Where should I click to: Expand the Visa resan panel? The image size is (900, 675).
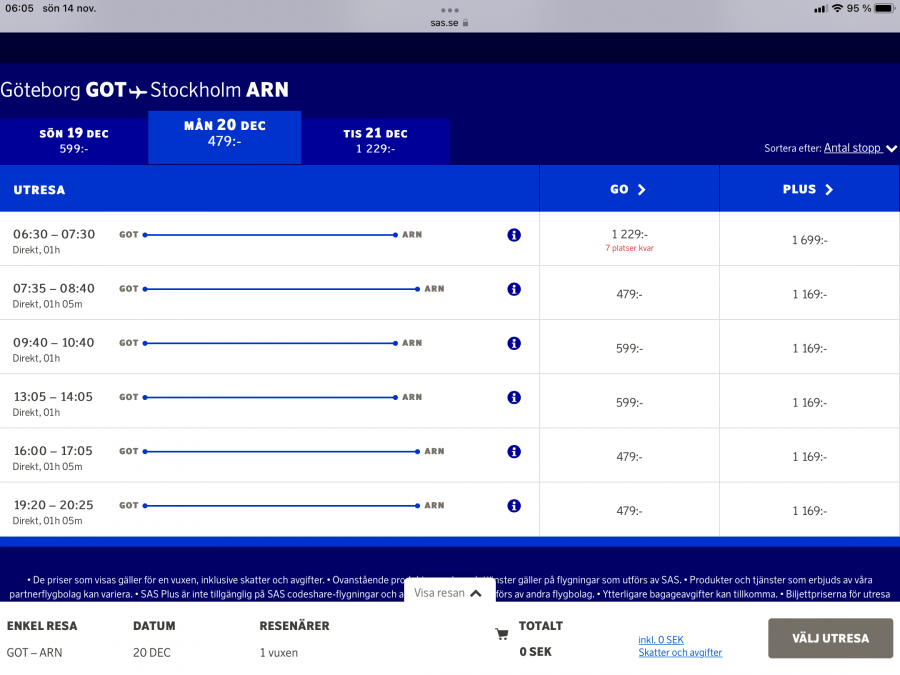point(449,593)
